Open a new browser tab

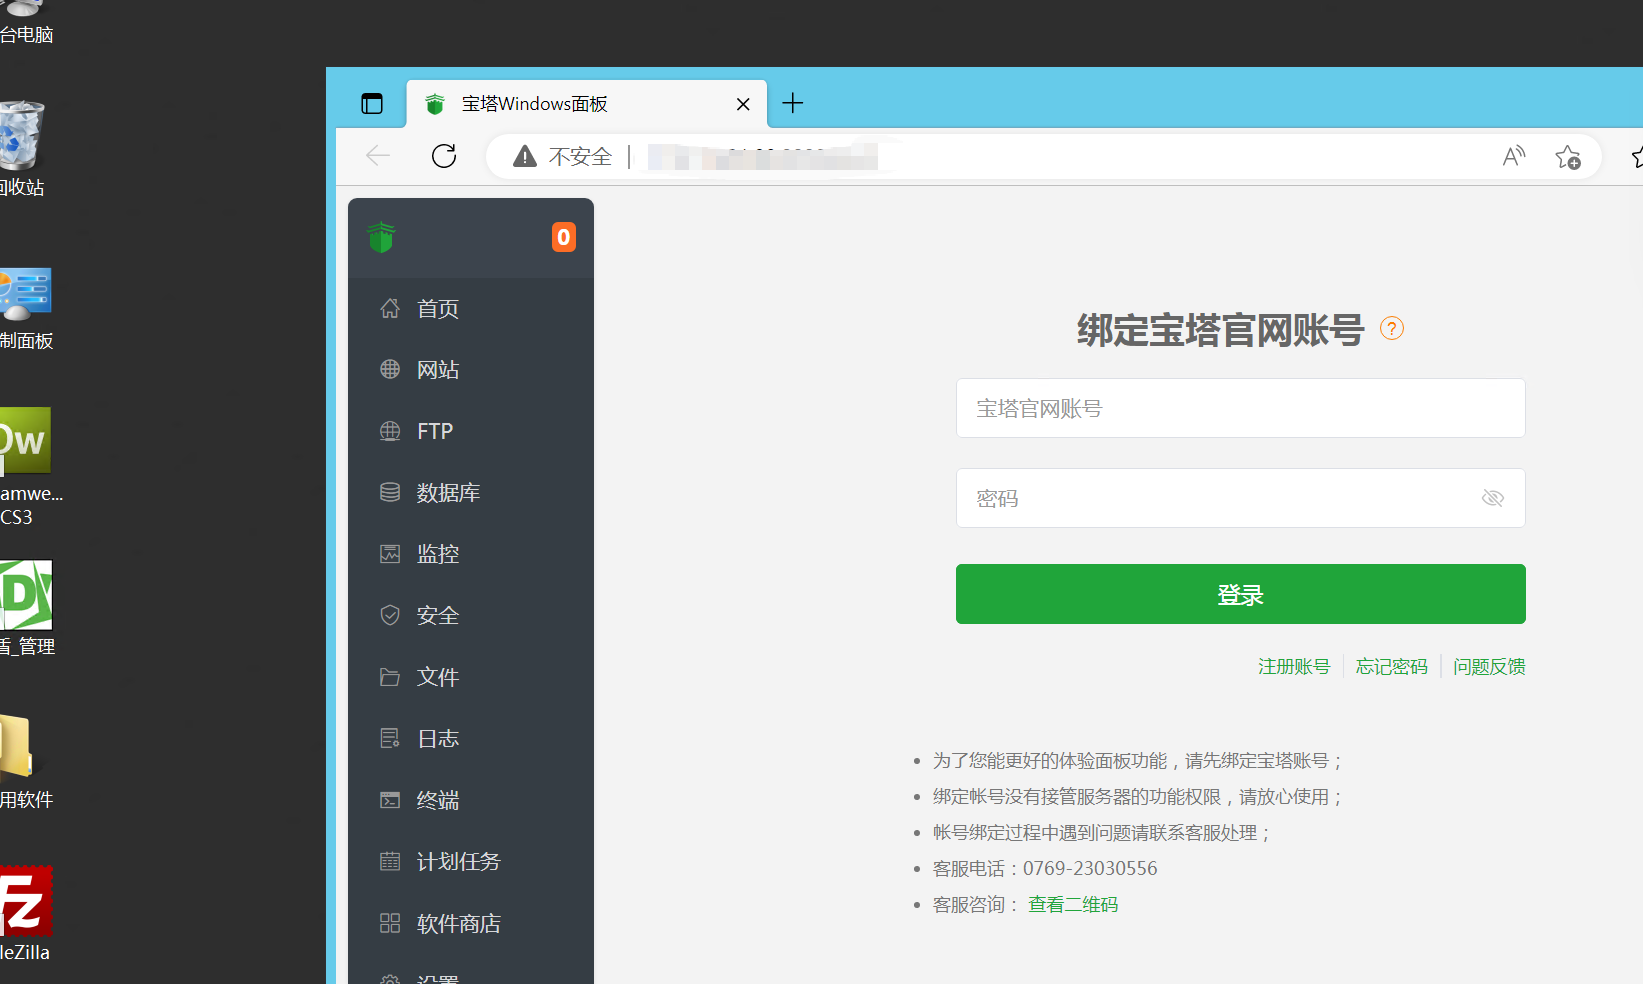click(792, 103)
